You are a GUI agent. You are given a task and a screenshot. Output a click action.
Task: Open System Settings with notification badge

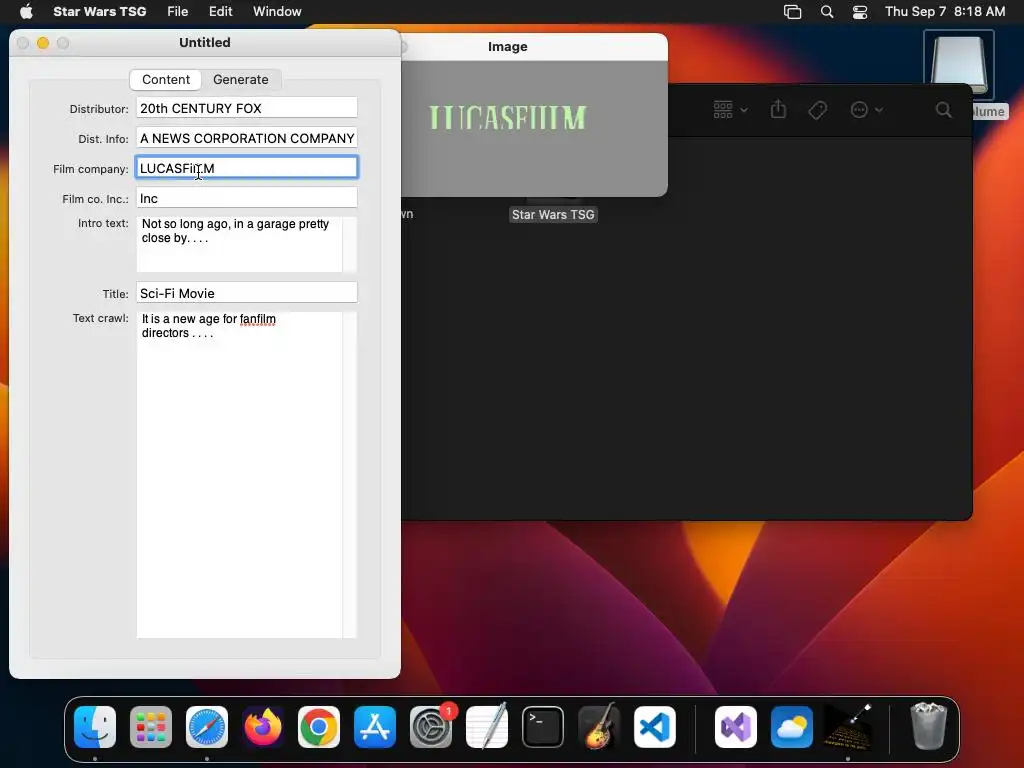tap(431, 727)
